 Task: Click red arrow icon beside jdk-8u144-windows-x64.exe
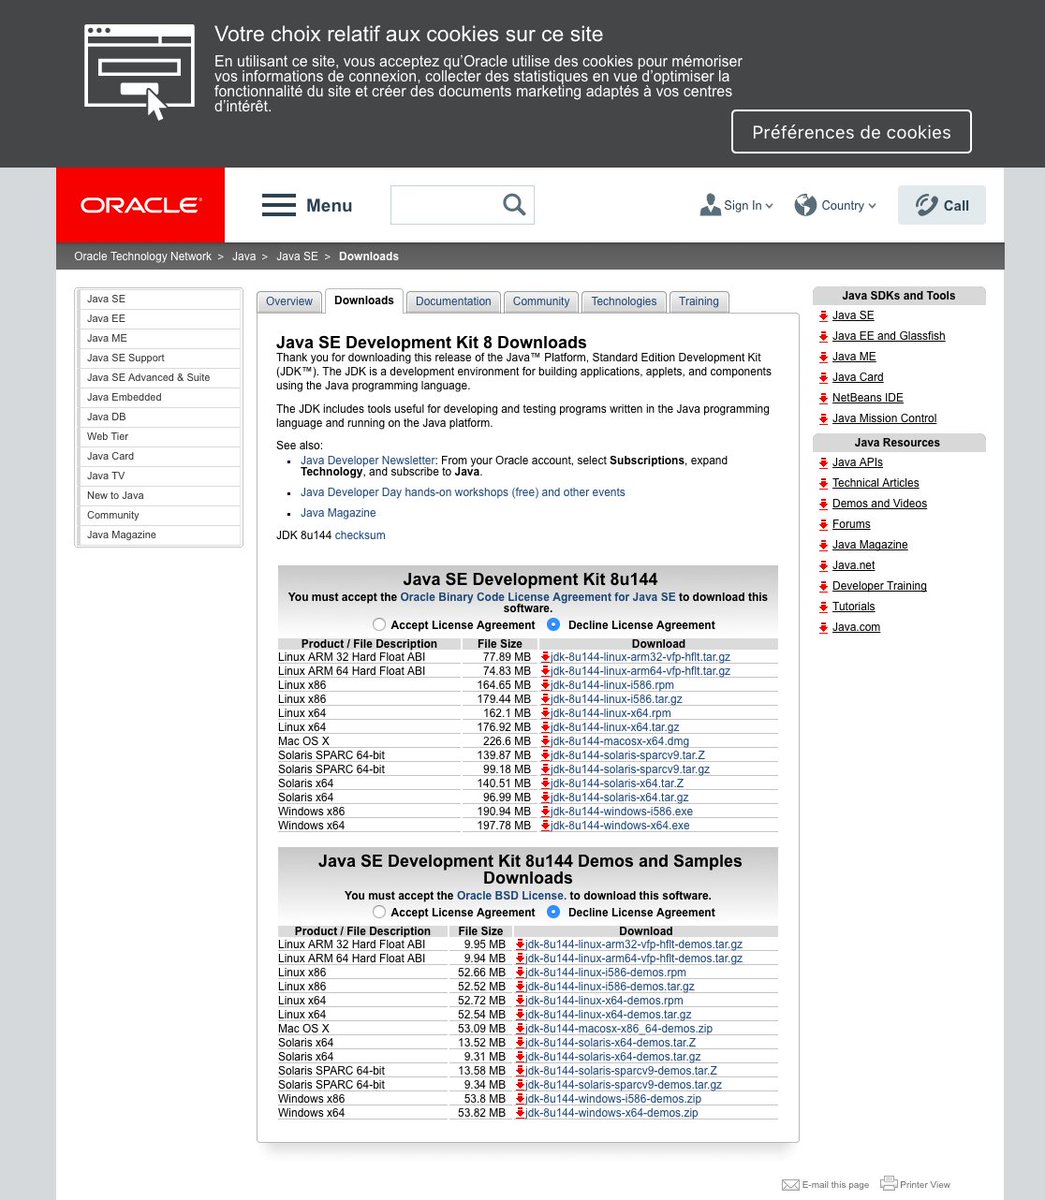click(x=546, y=825)
